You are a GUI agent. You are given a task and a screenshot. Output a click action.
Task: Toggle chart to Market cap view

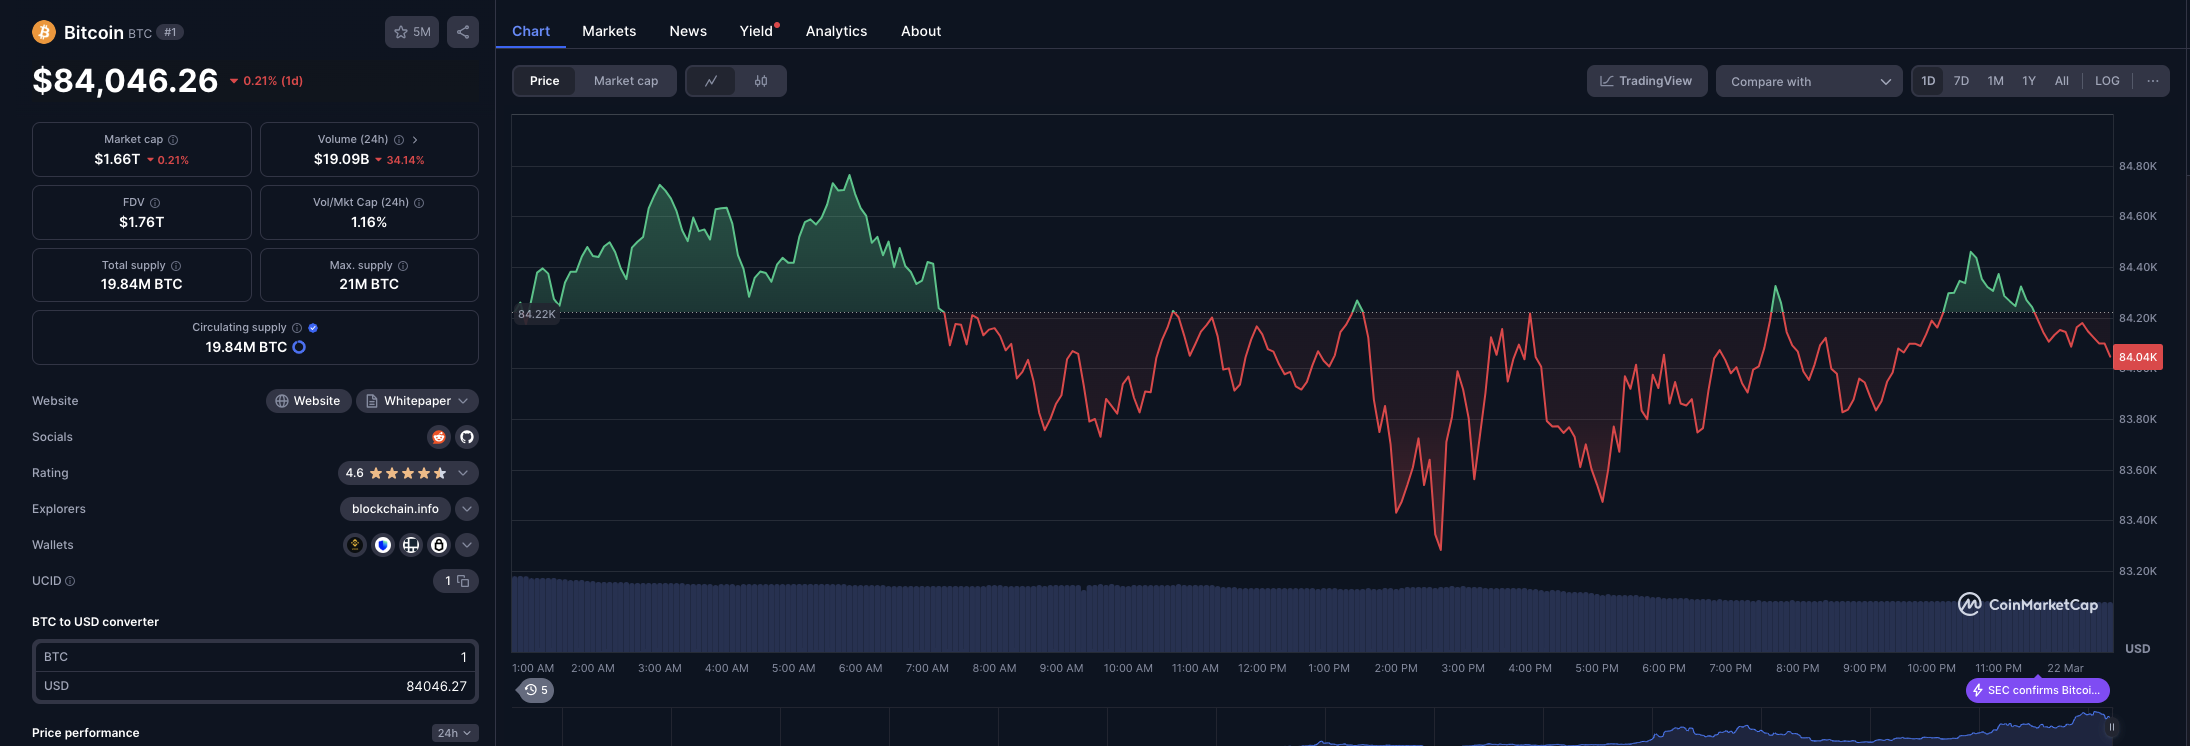point(626,81)
